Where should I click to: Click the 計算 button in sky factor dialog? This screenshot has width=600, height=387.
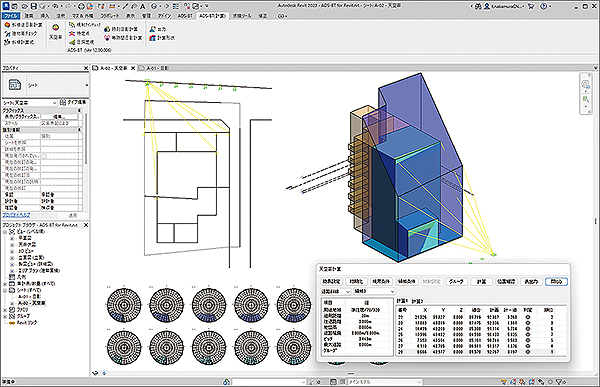point(481,281)
